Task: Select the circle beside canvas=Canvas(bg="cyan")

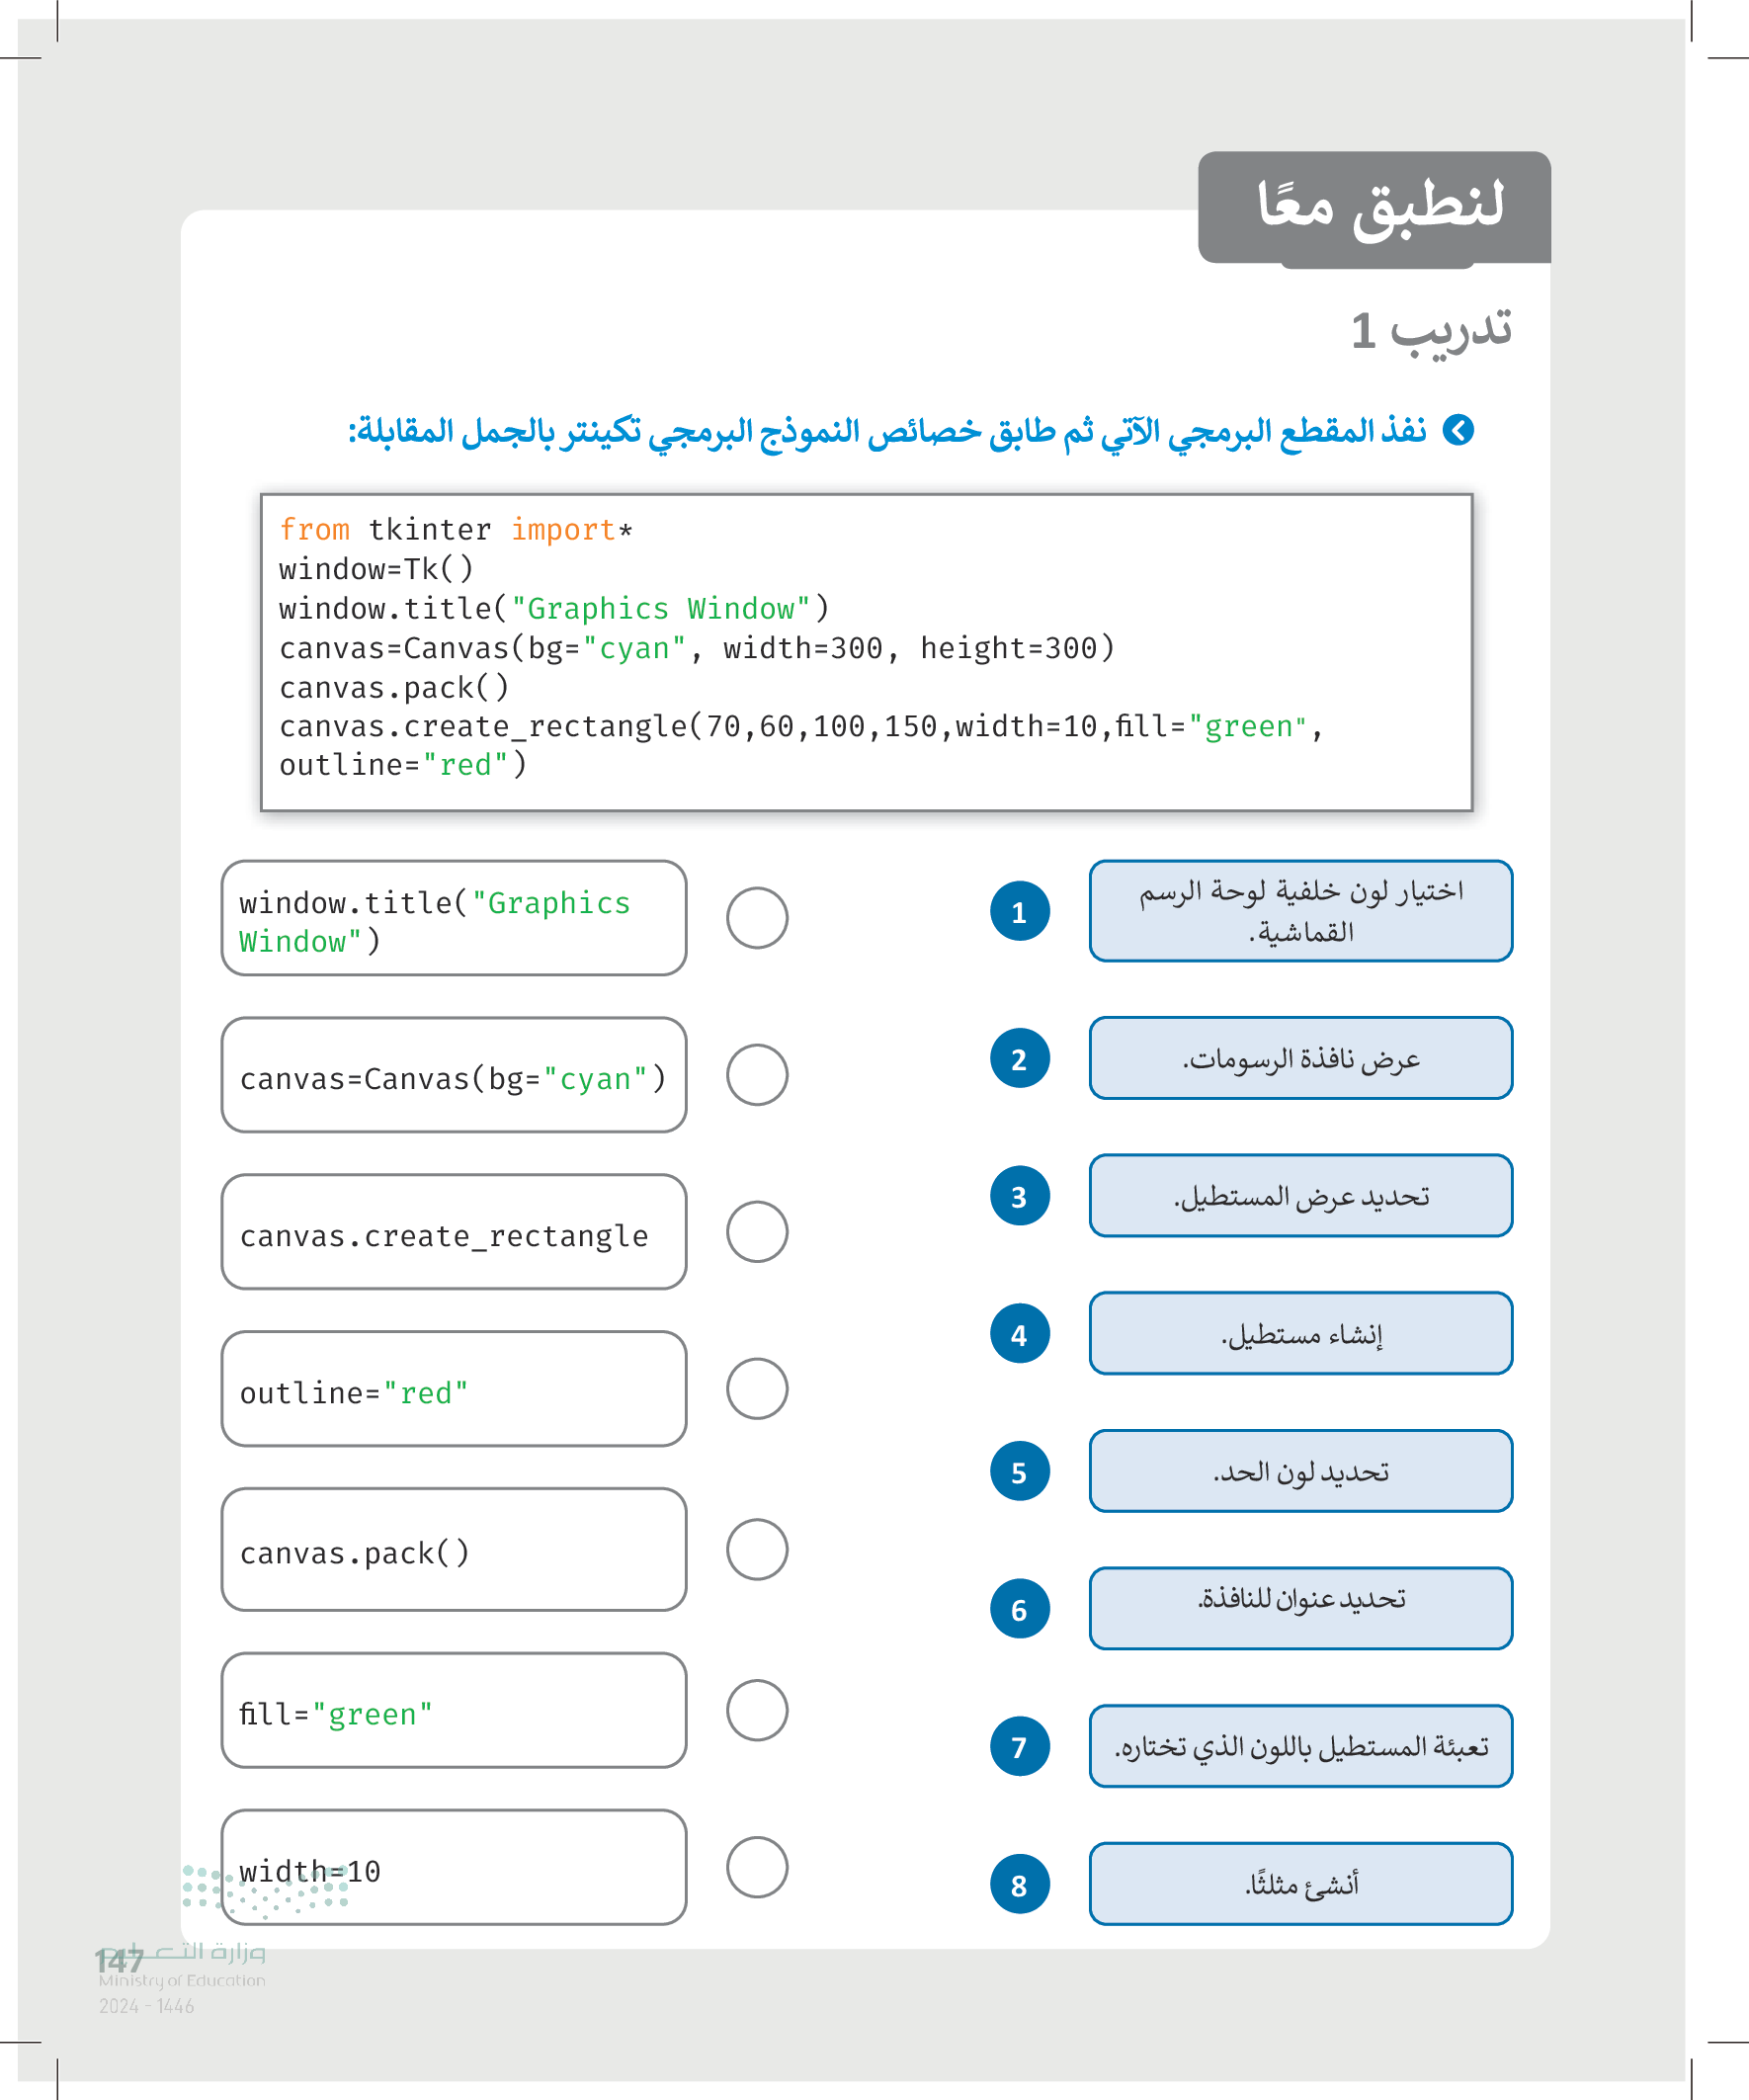Action: [x=757, y=1074]
